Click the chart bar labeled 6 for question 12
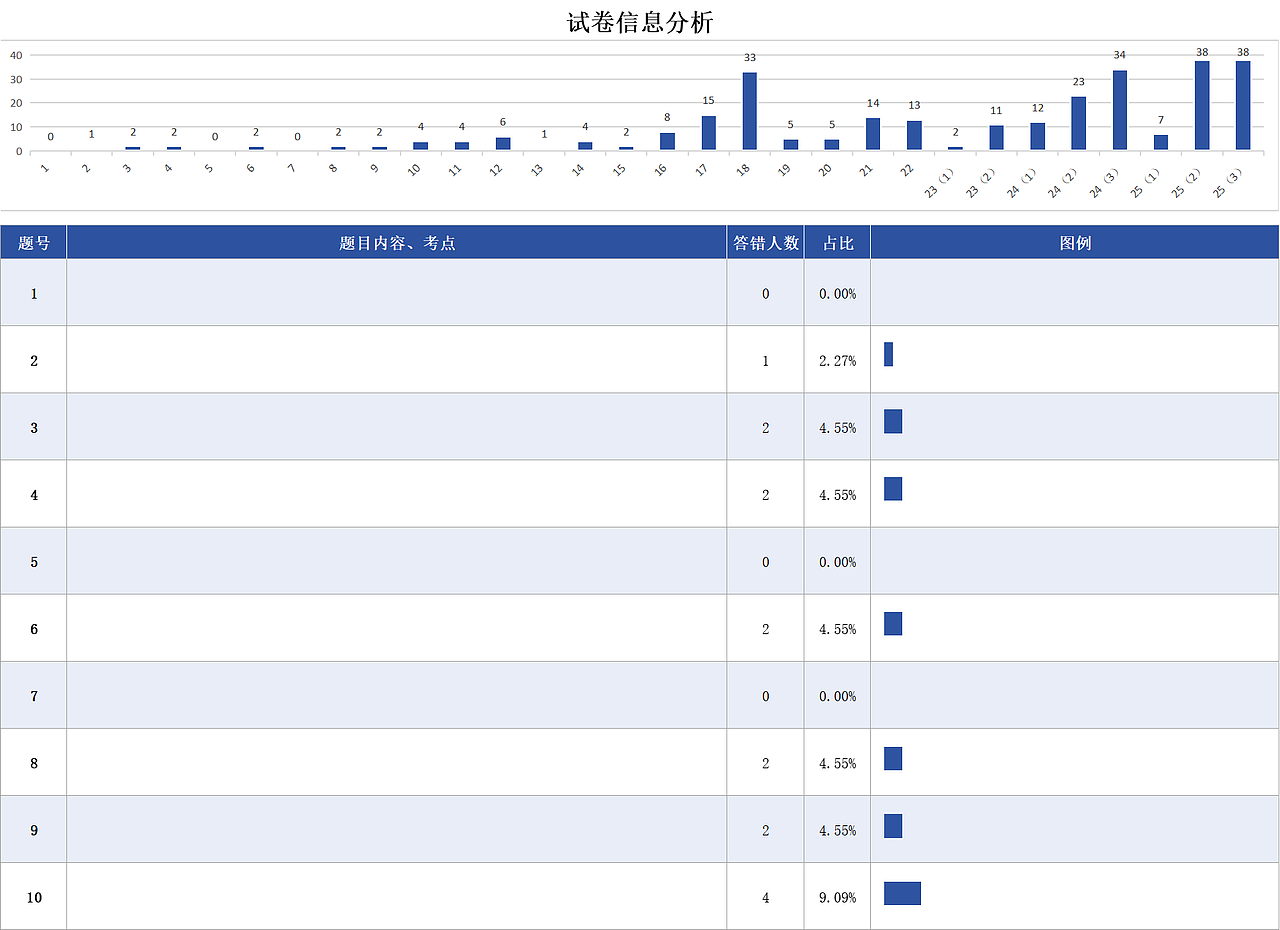This screenshot has height=930, width=1280. coord(503,144)
